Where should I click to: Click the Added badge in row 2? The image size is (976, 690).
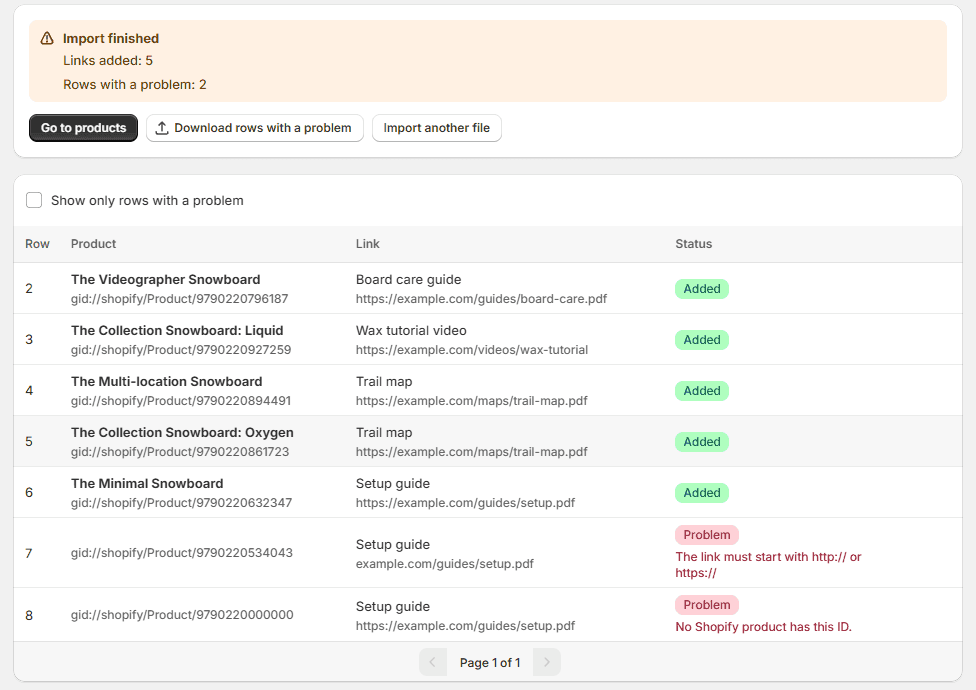pyautogui.click(x=702, y=289)
